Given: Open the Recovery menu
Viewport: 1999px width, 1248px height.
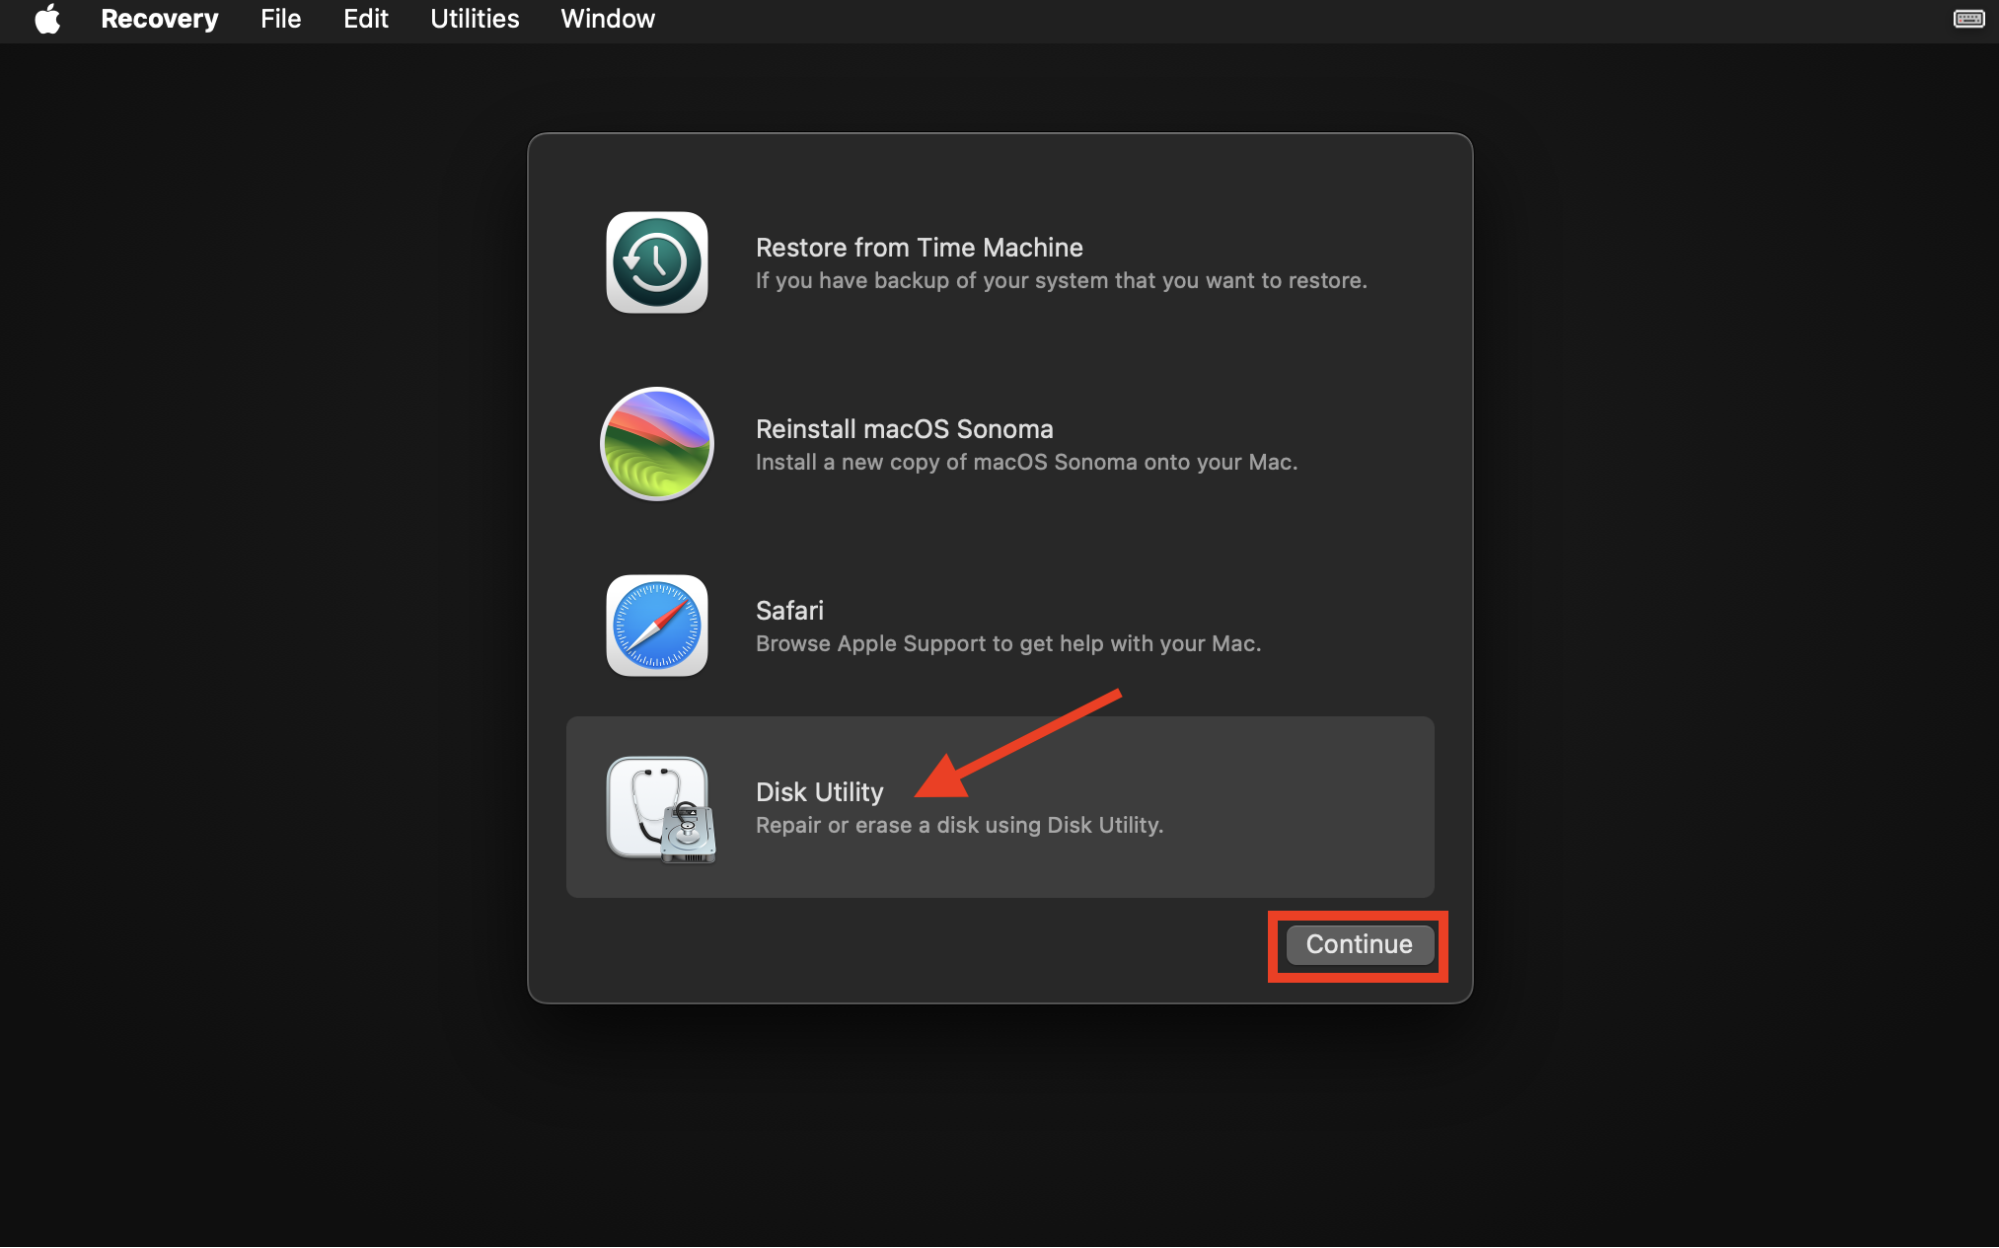Looking at the screenshot, I should (x=159, y=19).
